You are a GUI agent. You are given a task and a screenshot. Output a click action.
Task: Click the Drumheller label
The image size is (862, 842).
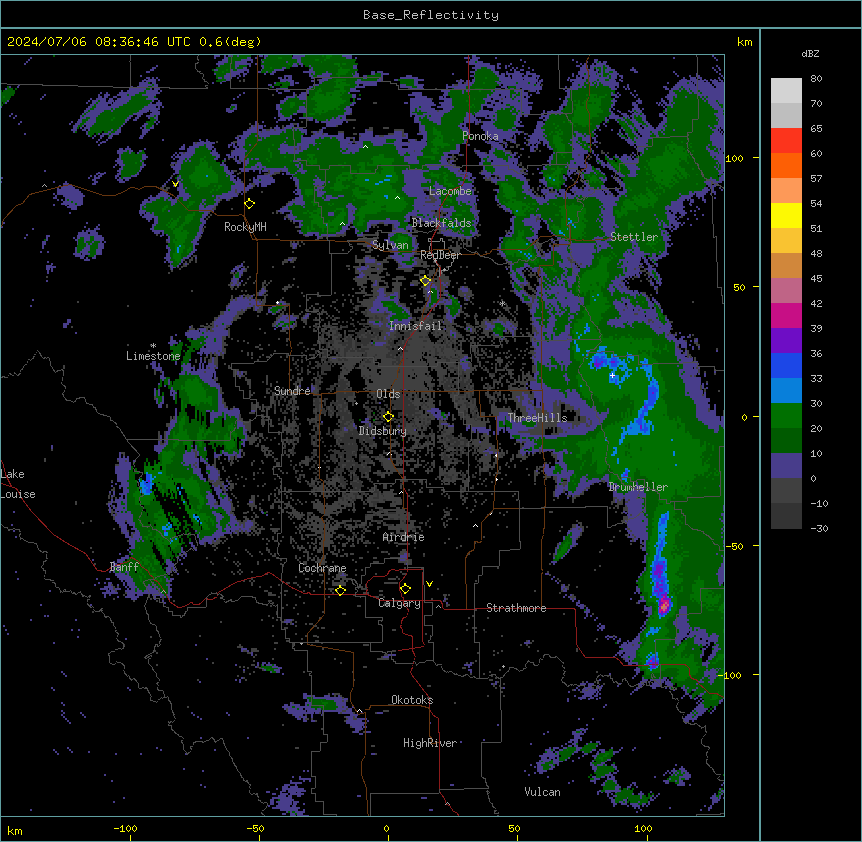coord(638,487)
